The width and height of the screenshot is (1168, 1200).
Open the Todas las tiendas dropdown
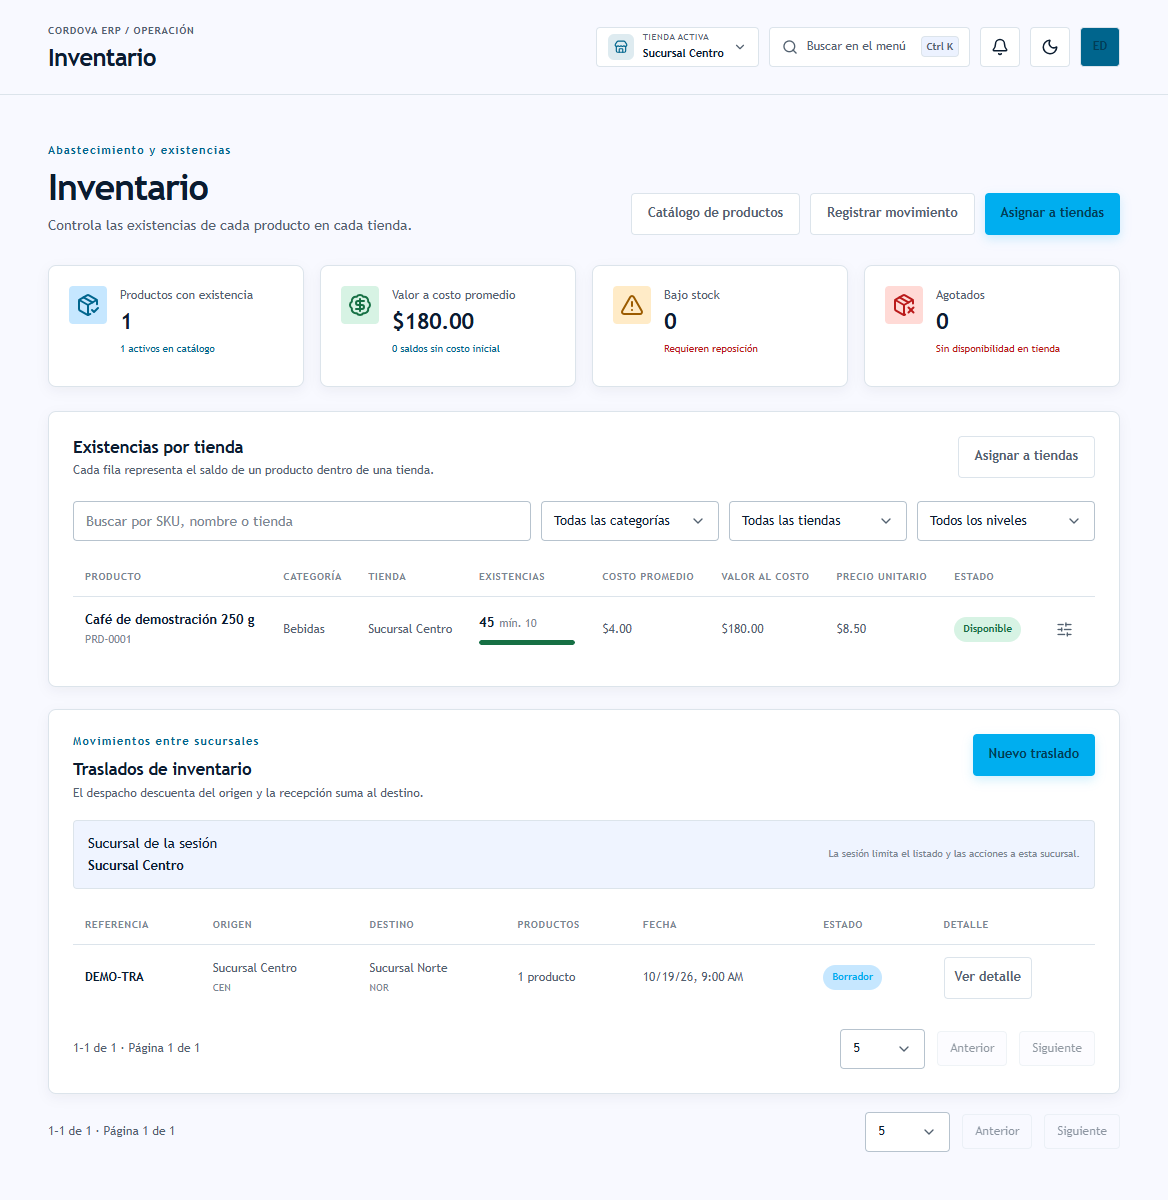tap(818, 521)
